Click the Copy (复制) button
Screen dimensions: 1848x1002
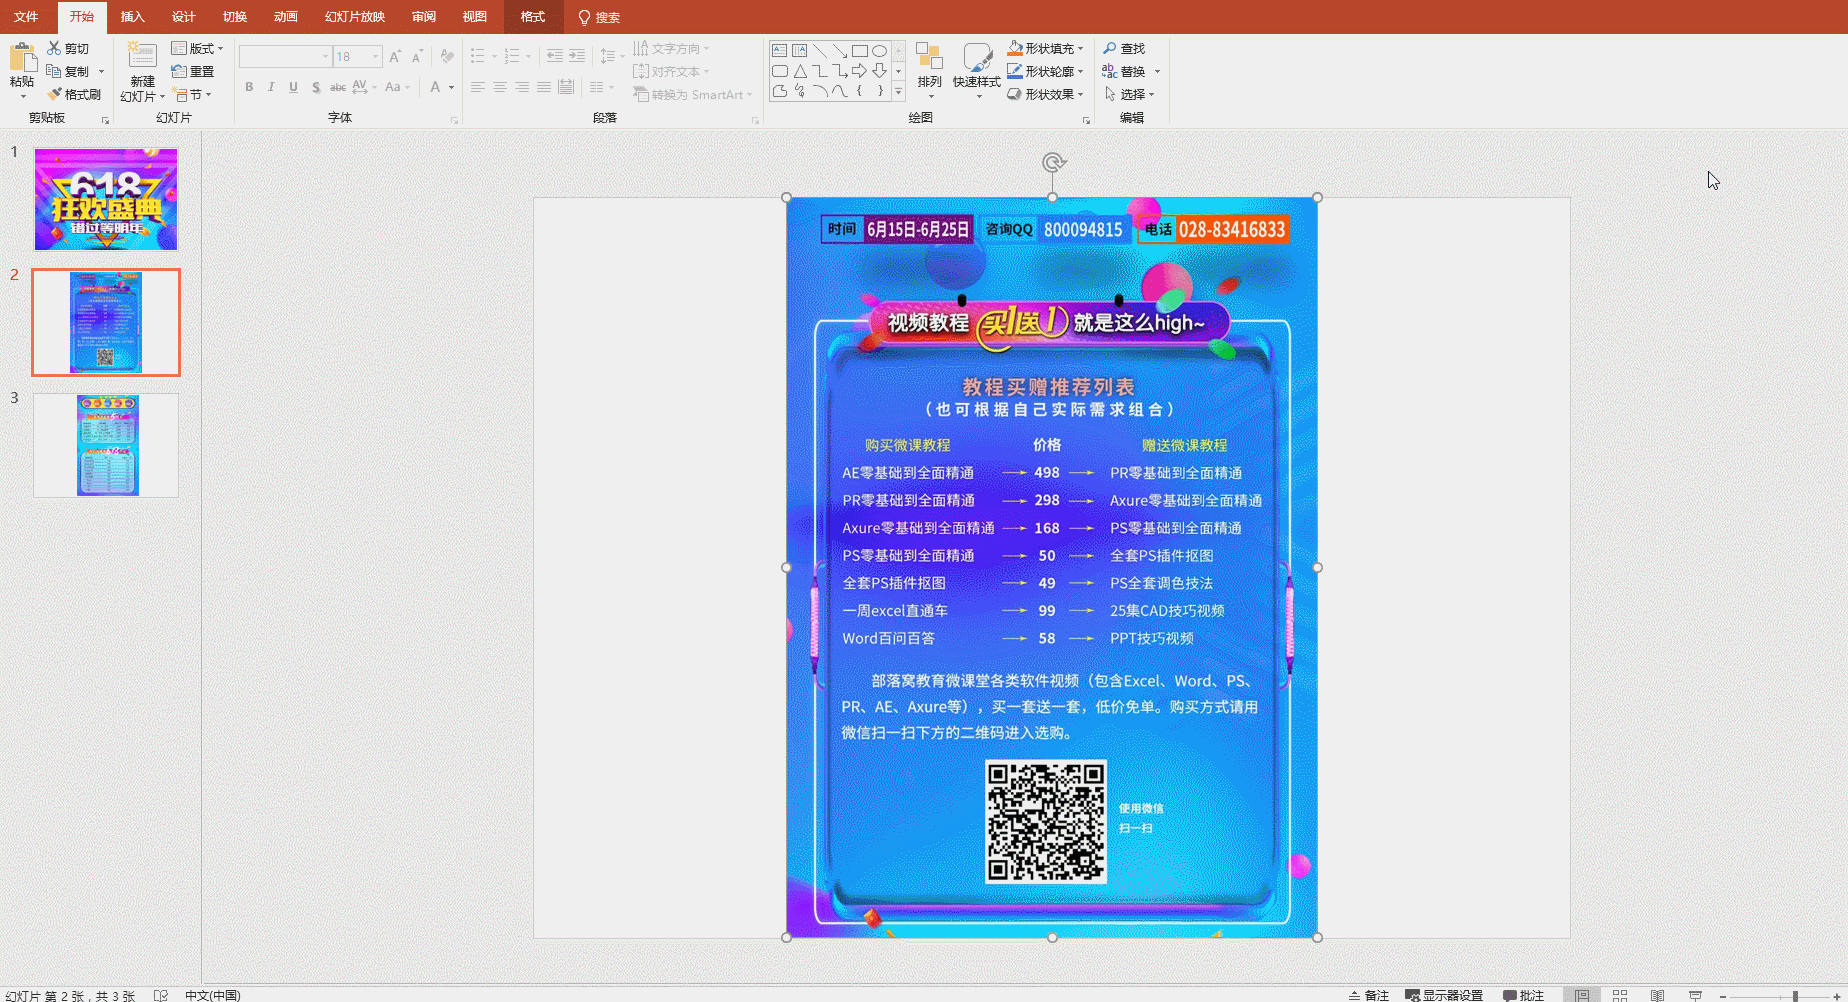click(x=68, y=71)
